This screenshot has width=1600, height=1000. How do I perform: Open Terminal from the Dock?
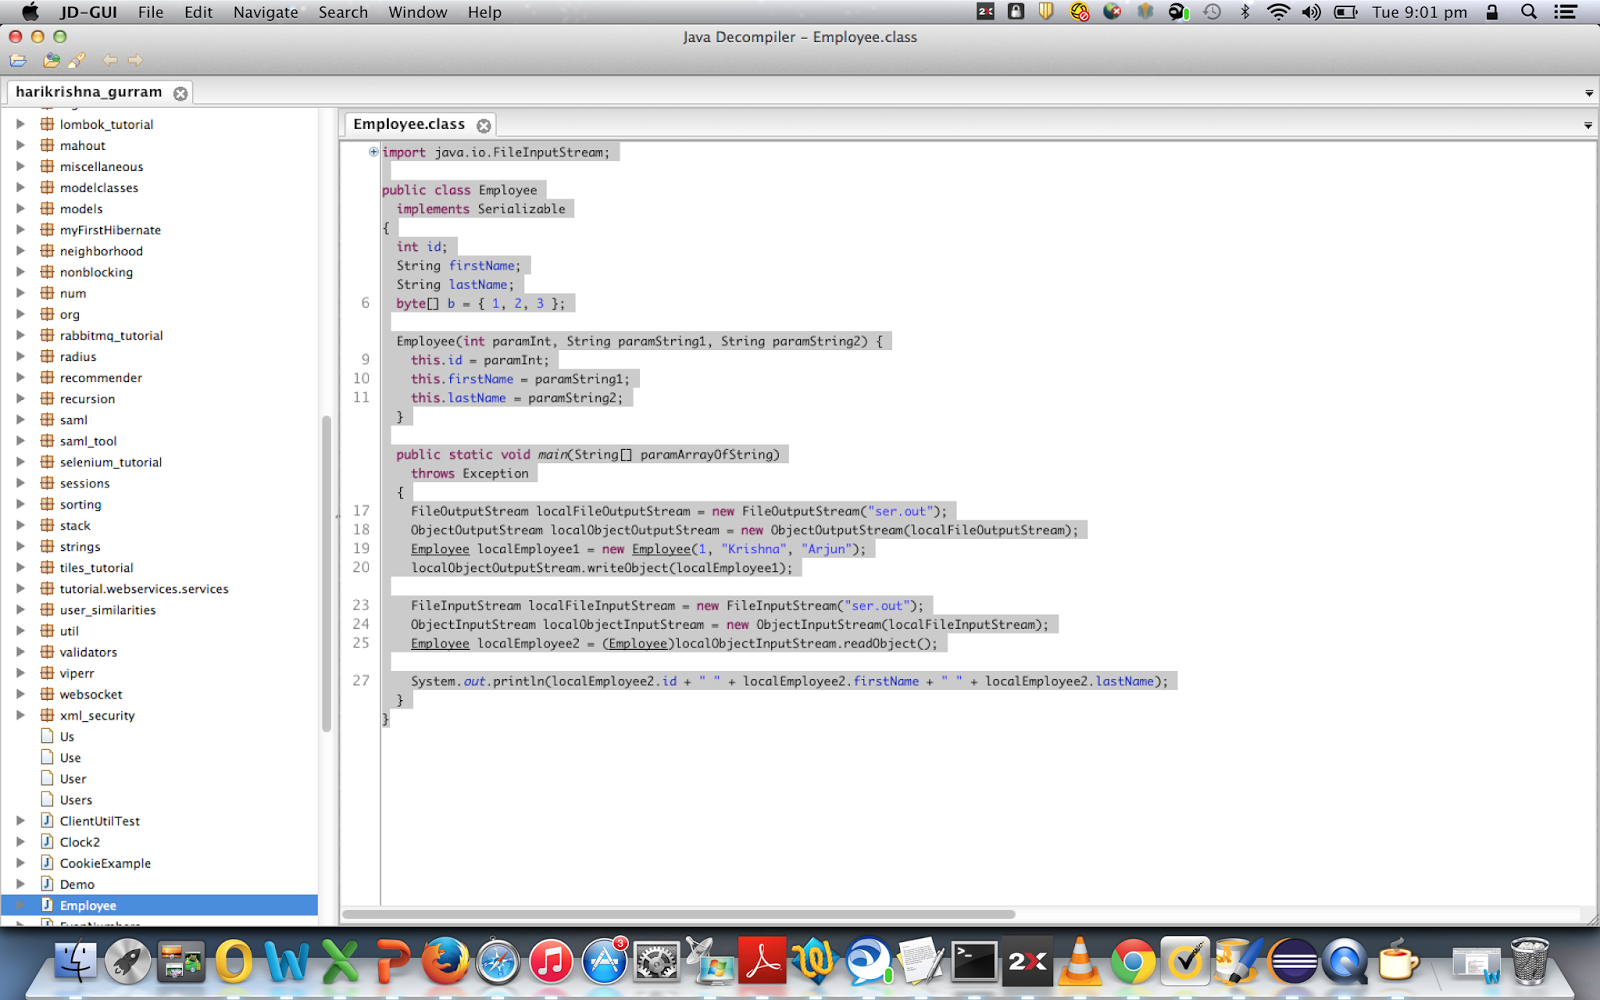[x=973, y=960]
